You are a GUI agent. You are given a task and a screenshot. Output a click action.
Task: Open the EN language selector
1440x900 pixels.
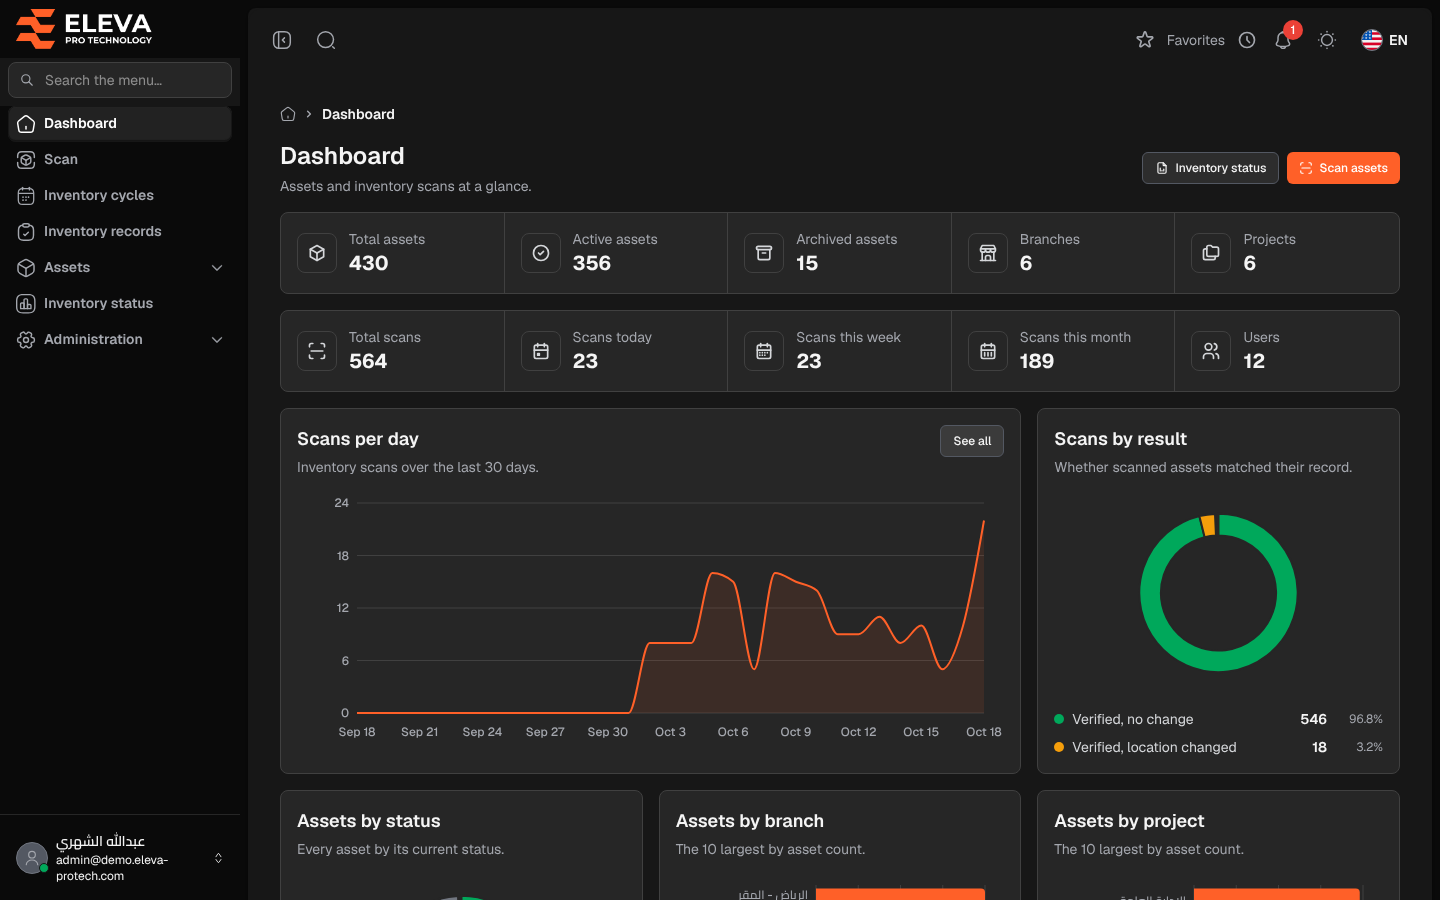point(1385,40)
